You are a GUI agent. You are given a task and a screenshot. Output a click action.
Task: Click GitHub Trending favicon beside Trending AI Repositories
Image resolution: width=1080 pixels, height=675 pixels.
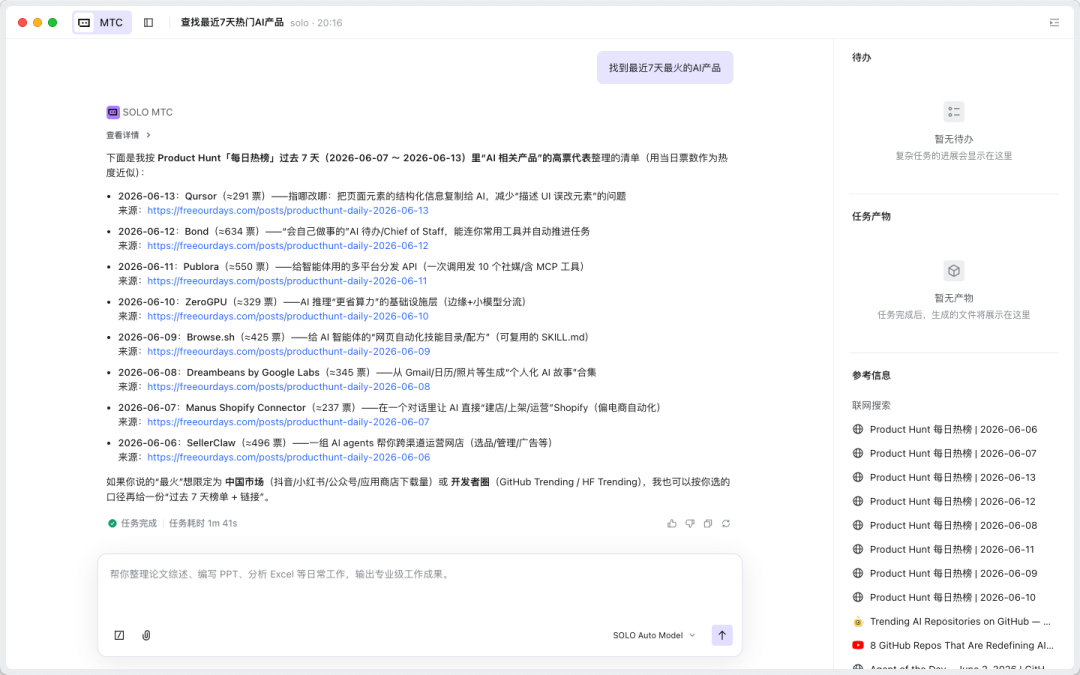[858, 621]
